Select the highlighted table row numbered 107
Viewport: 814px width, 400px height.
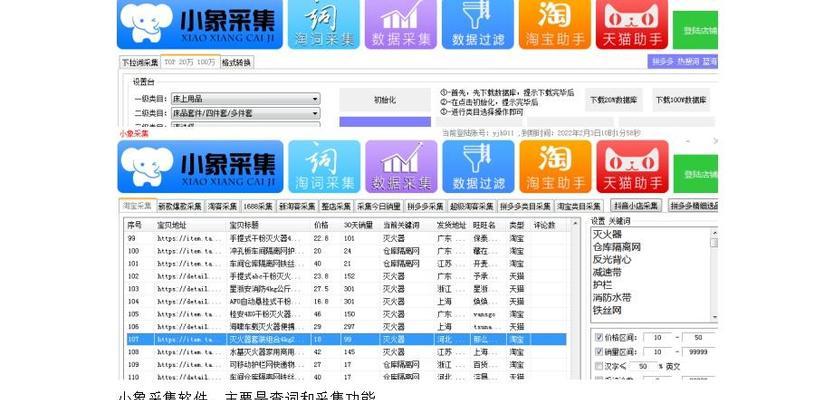346,339
